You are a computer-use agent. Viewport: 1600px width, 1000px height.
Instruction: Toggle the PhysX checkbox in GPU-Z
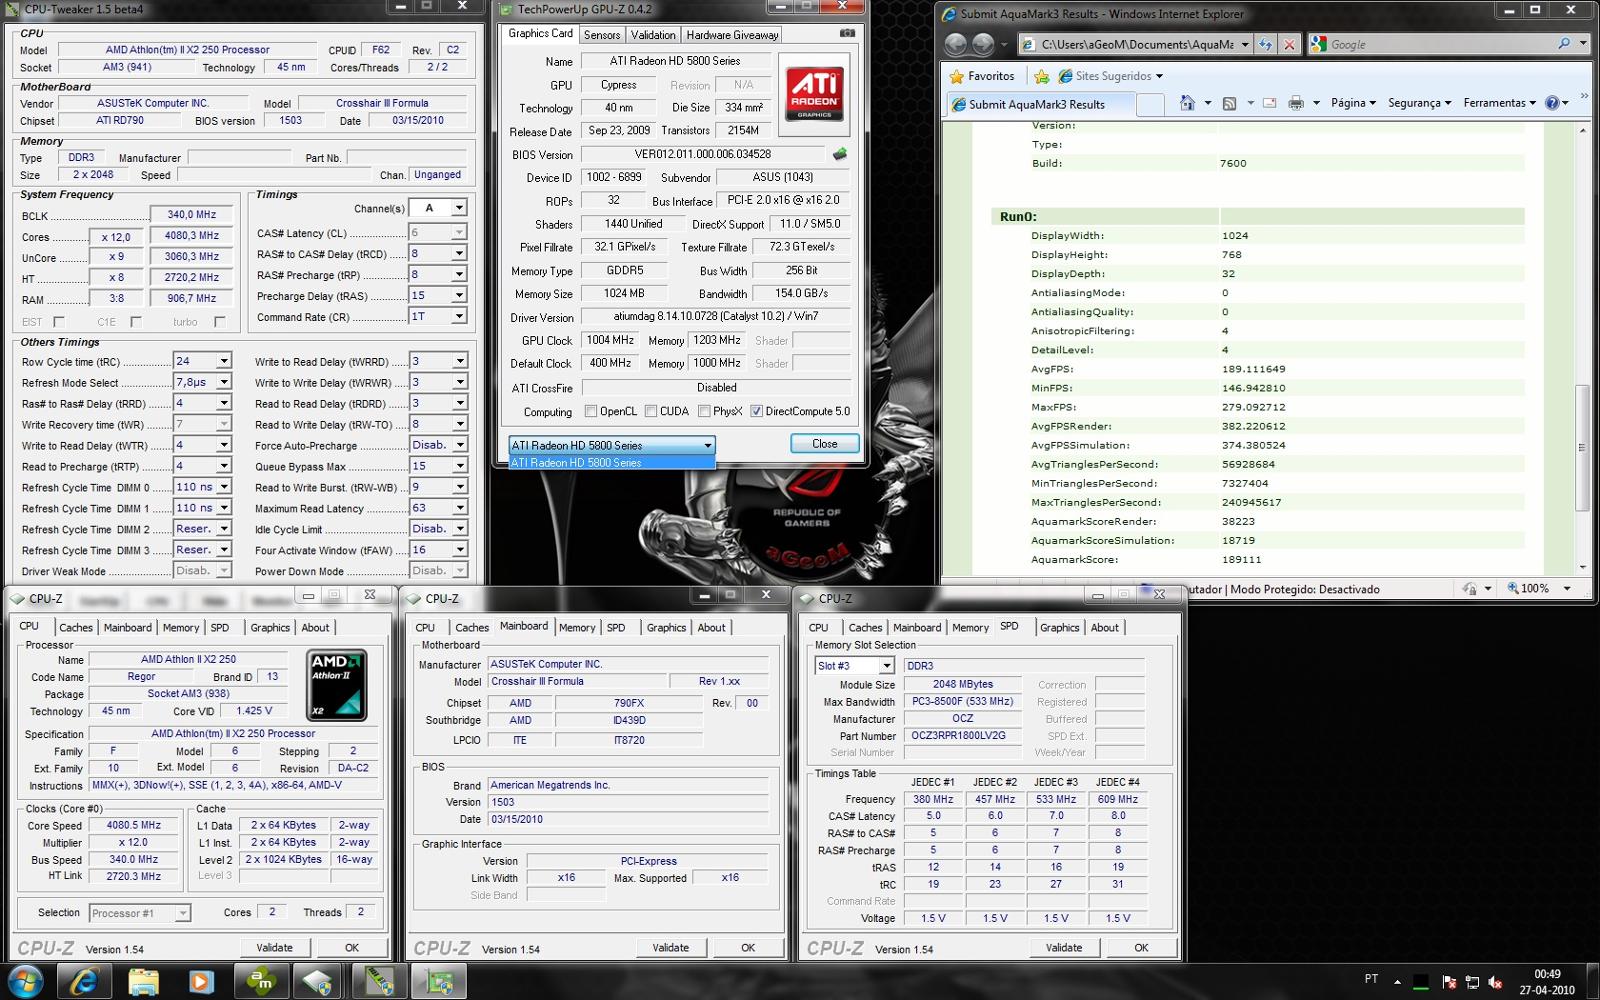[704, 411]
